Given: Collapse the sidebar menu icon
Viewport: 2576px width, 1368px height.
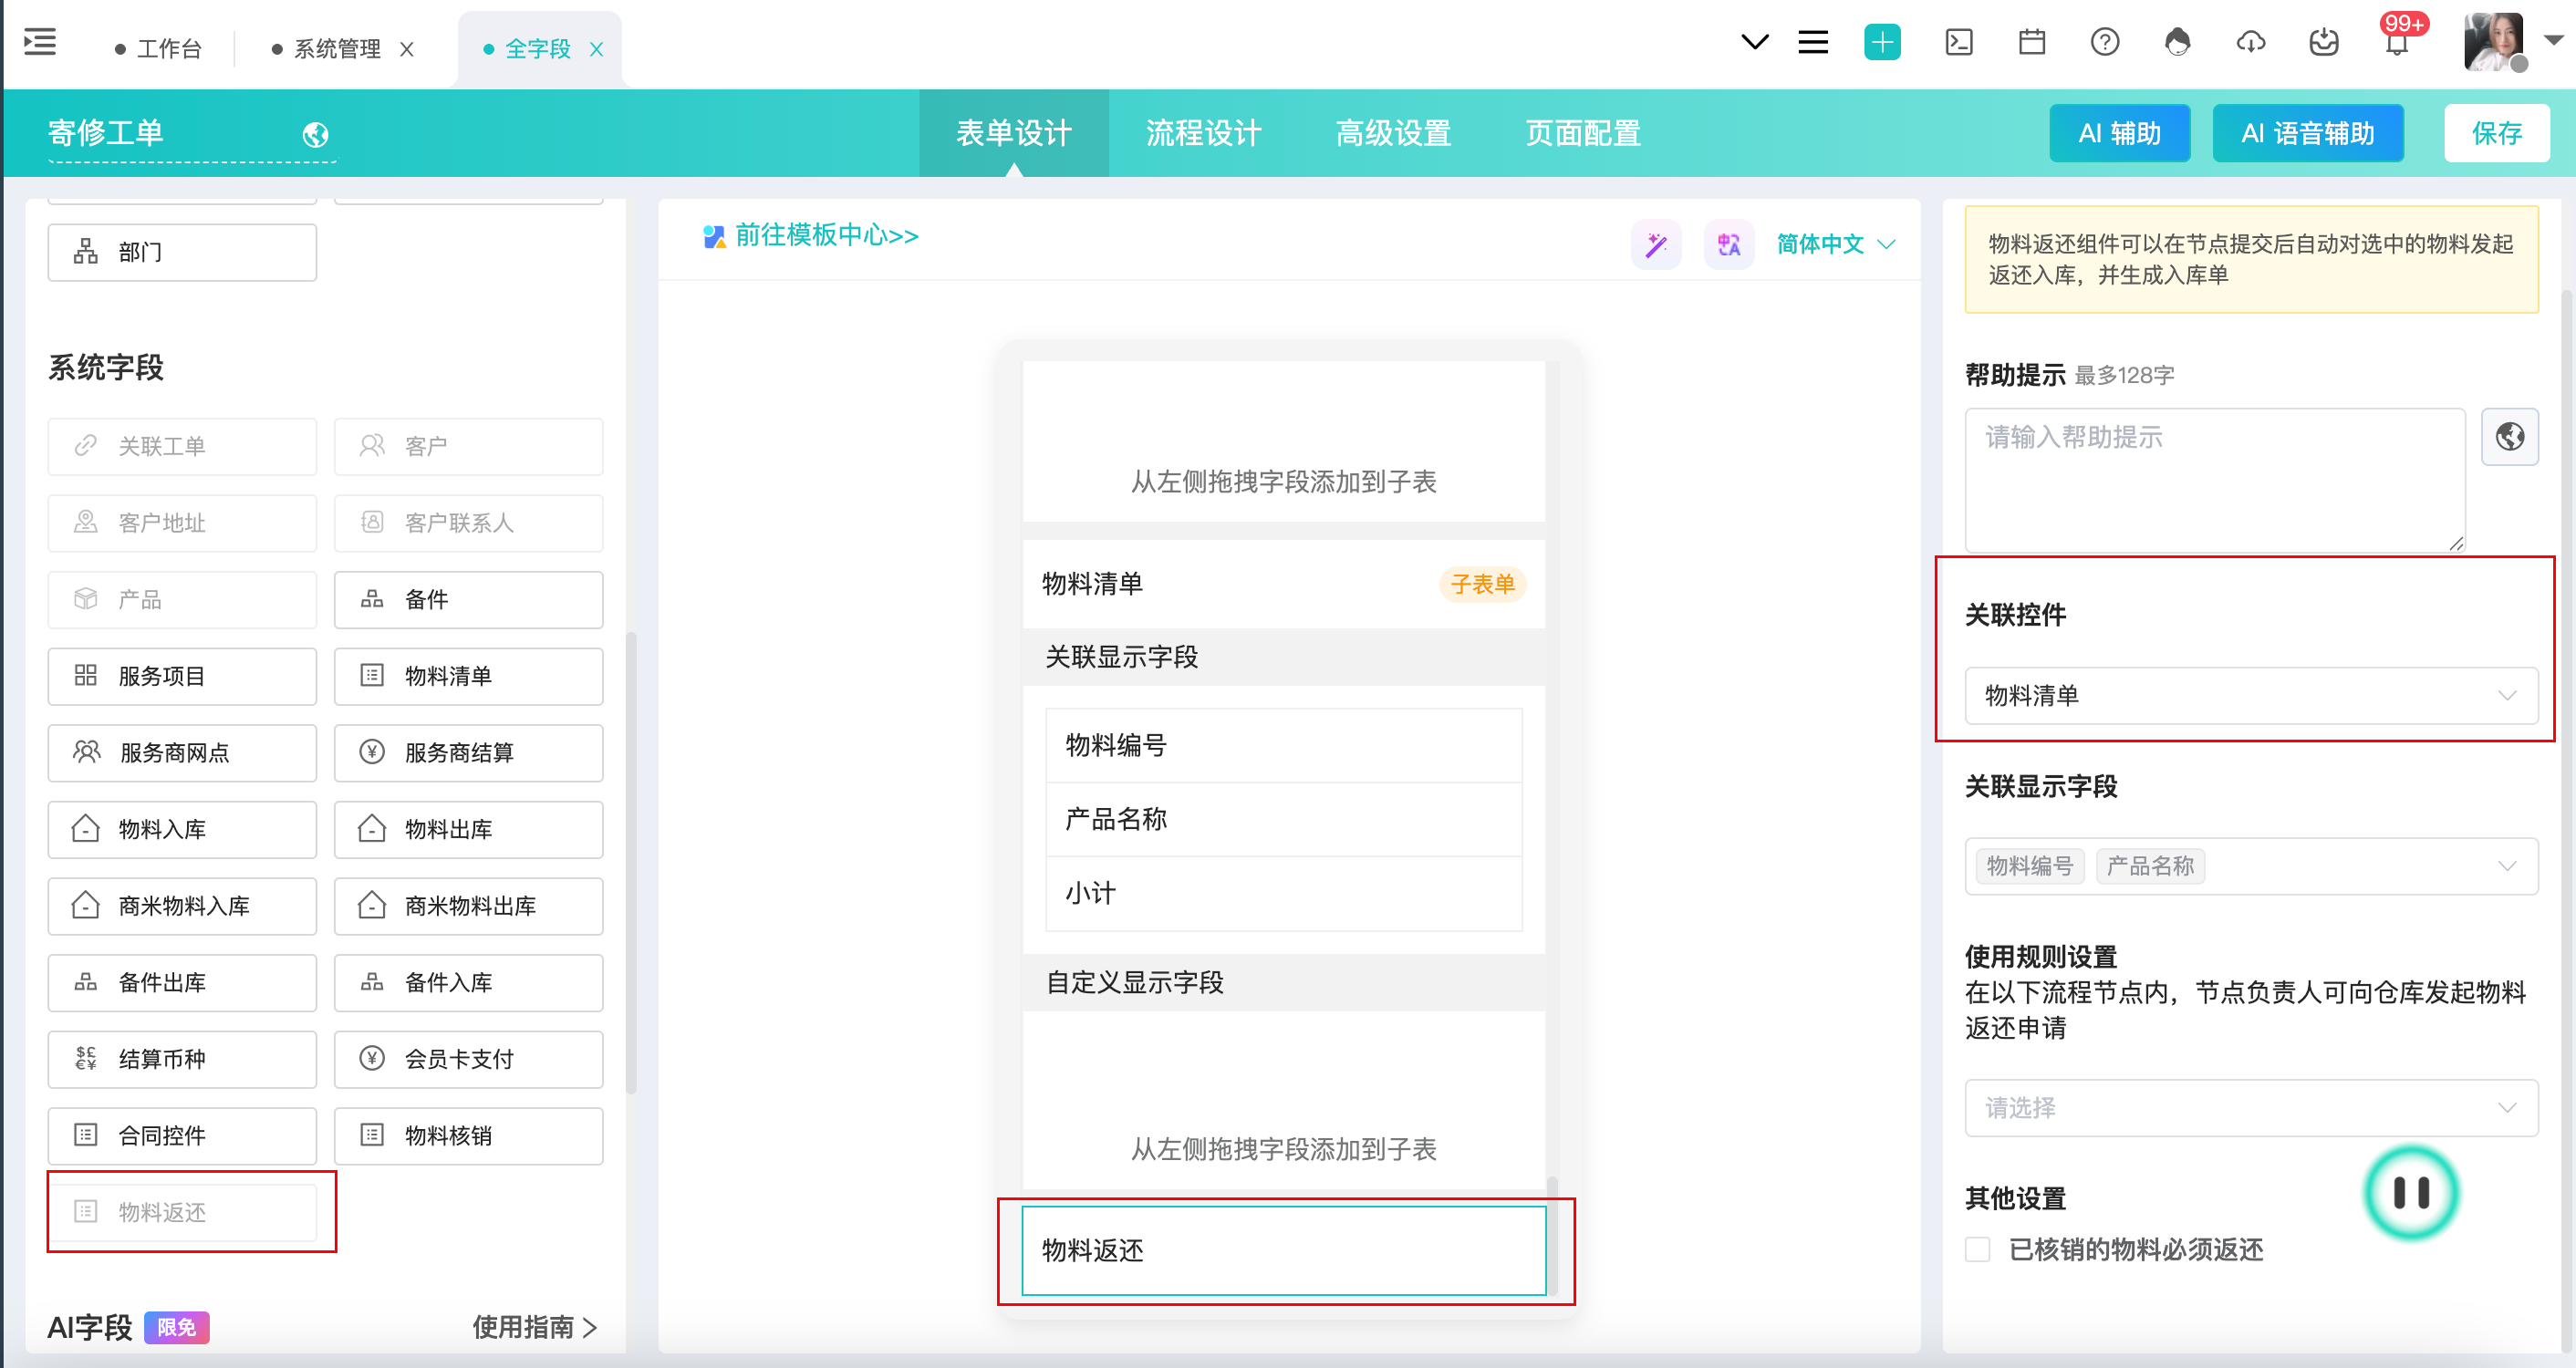Looking at the screenshot, I should point(40,43).
